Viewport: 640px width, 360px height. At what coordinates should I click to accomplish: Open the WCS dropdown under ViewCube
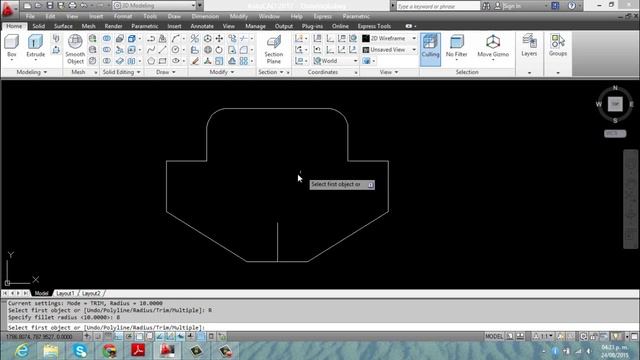pos(615,133)
